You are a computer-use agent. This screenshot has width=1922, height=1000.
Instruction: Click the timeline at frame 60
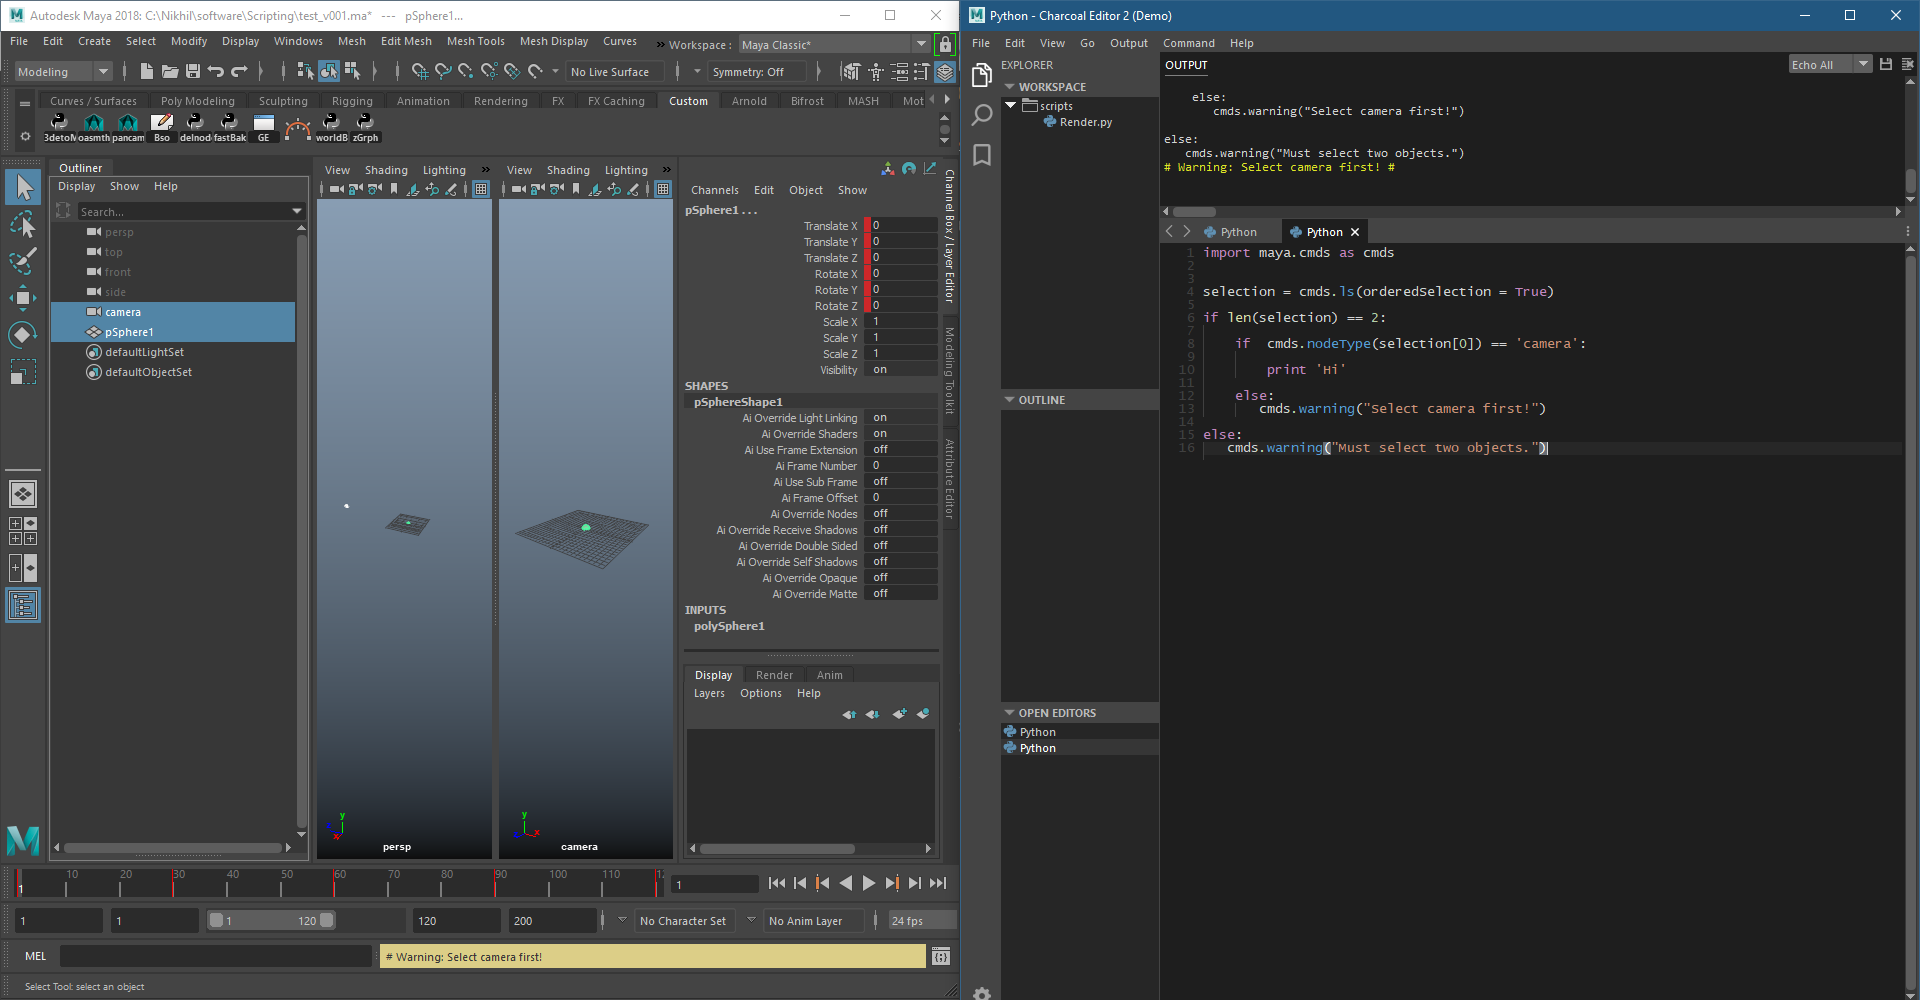coord(334,884)
